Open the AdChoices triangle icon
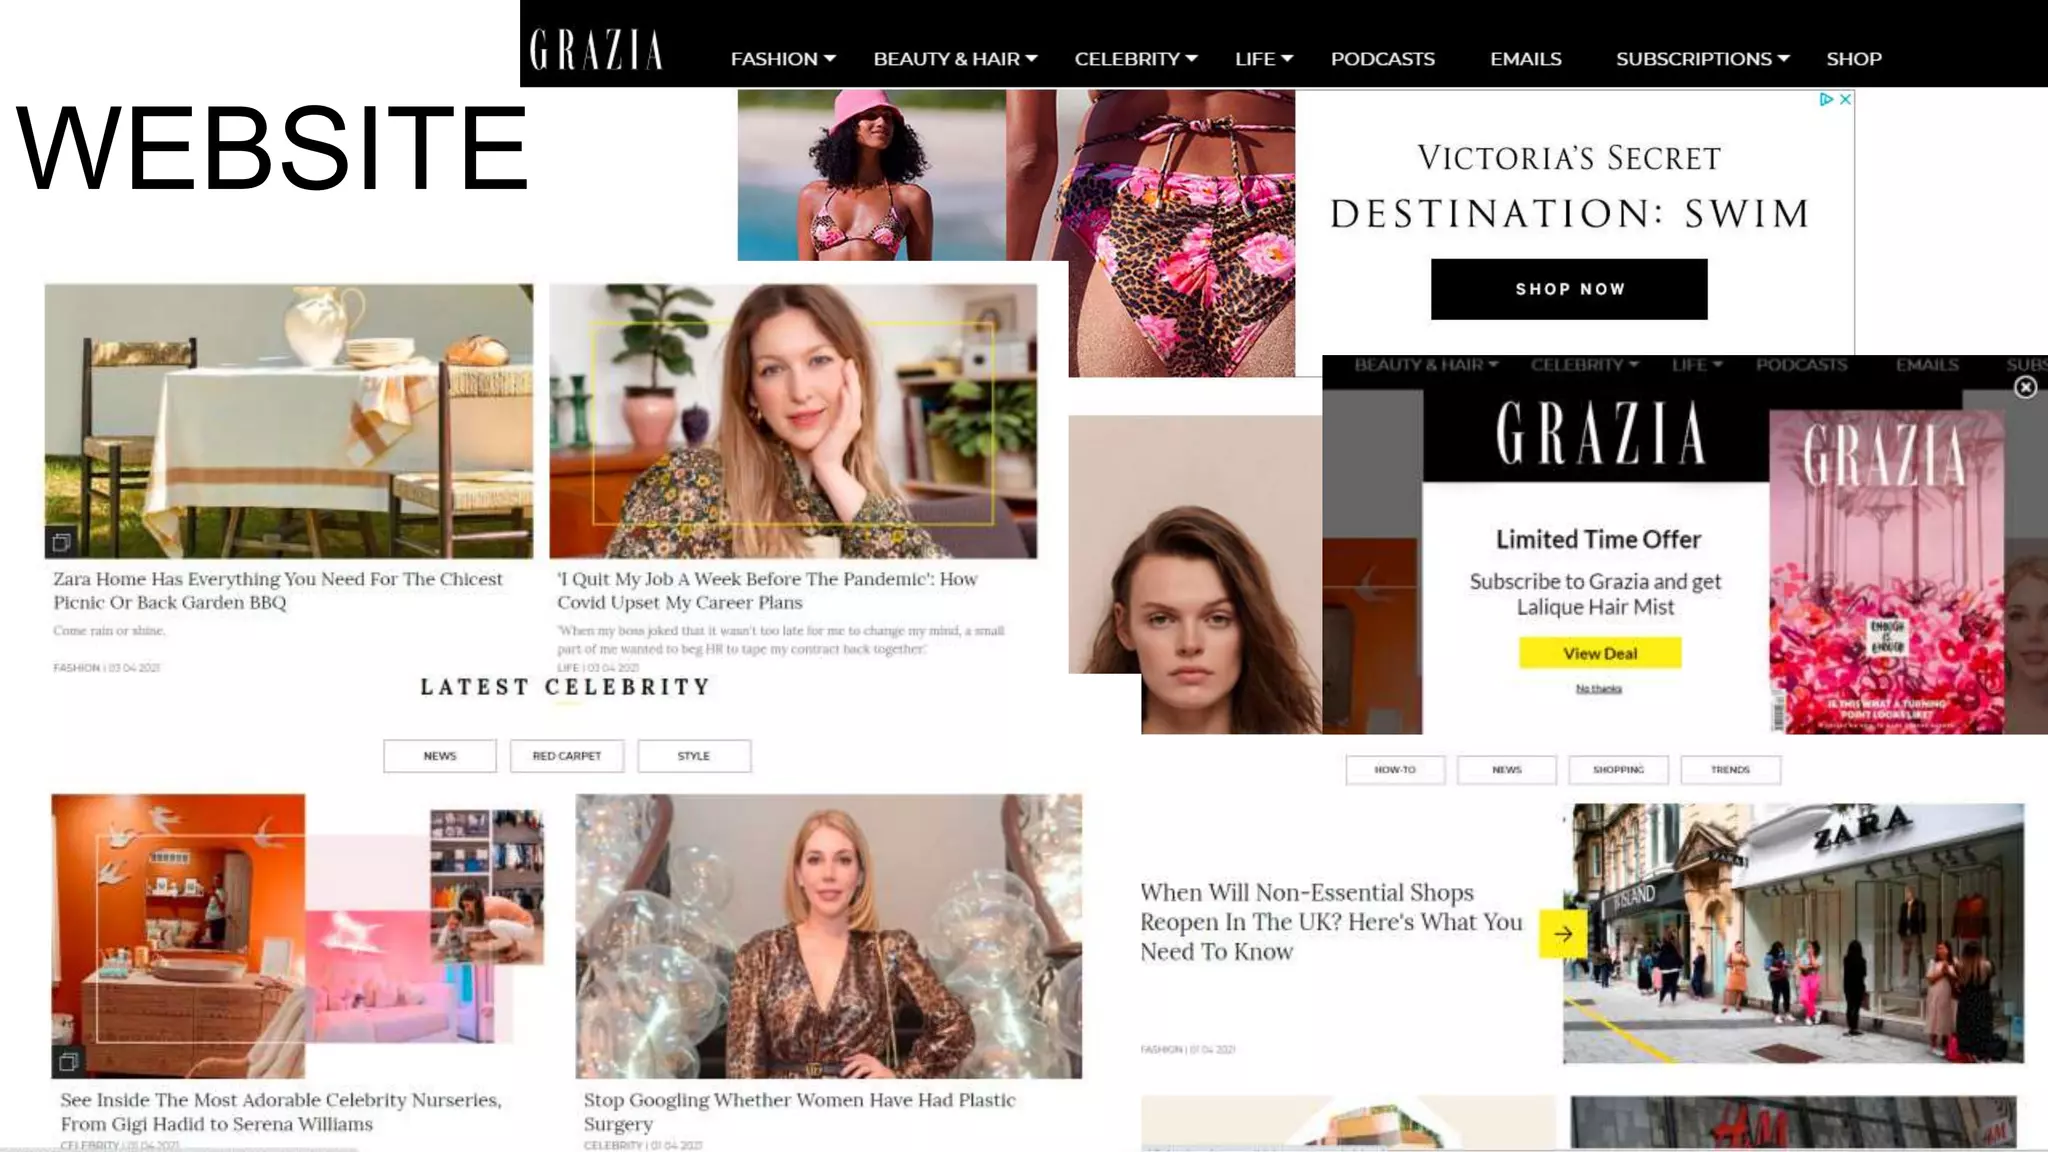Image resolution: width=2048 pixels, height=1152 pixels. (1826, 99)
